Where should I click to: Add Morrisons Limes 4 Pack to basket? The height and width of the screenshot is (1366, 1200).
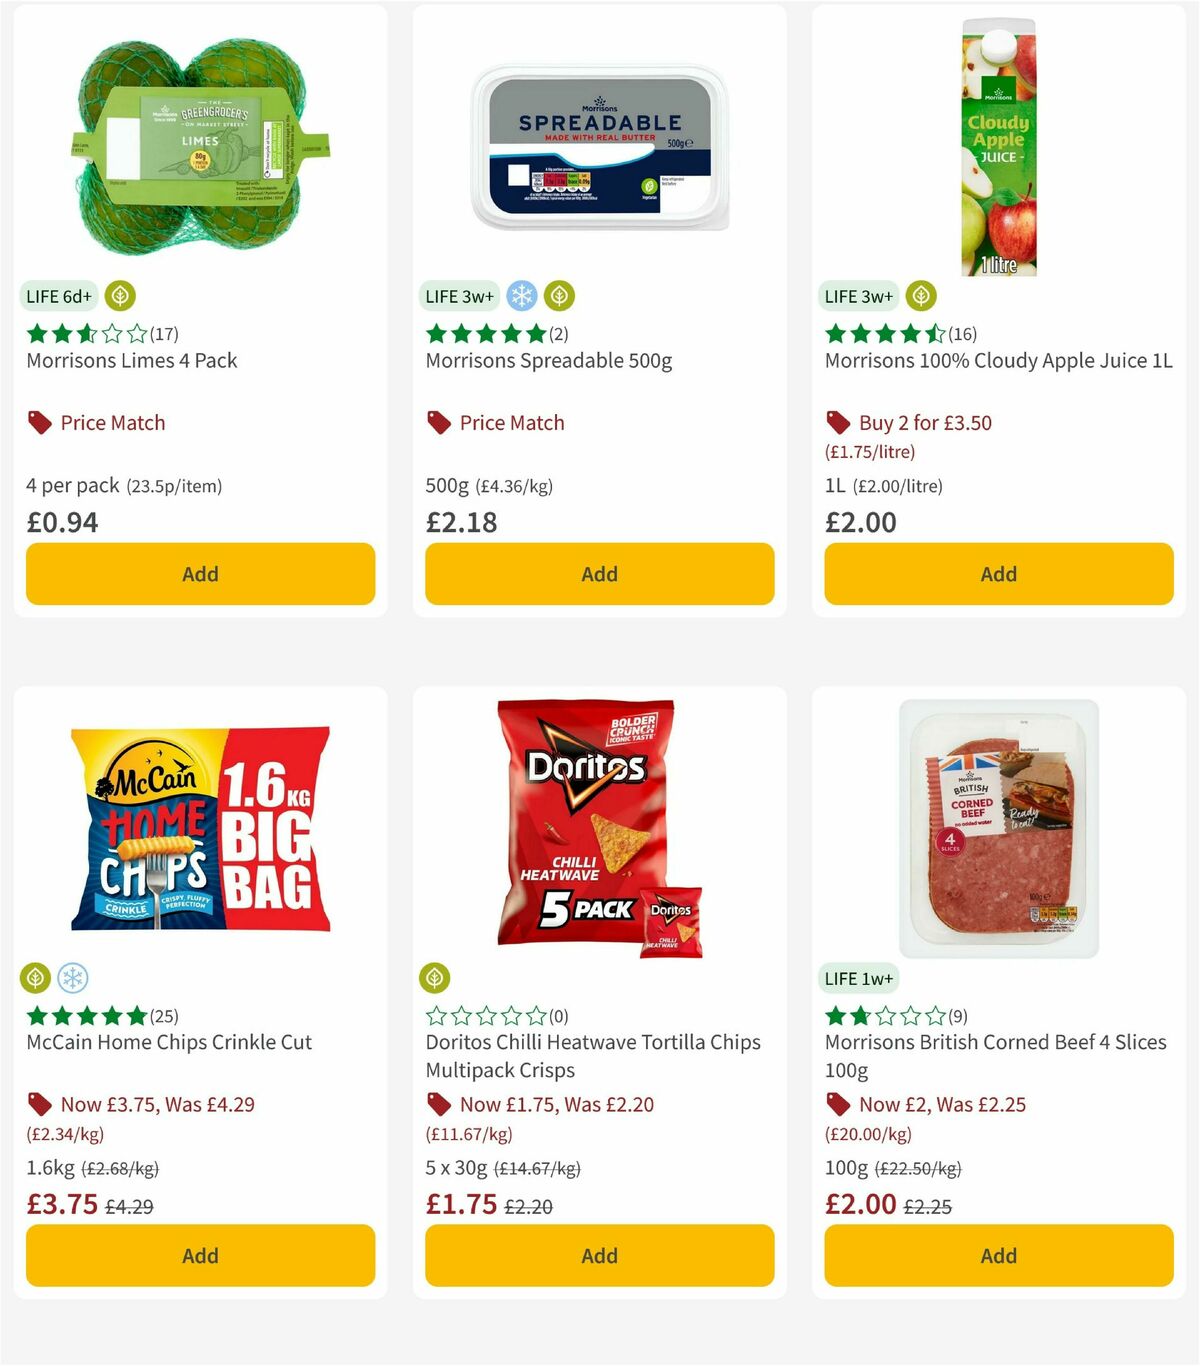pos(200,574)
